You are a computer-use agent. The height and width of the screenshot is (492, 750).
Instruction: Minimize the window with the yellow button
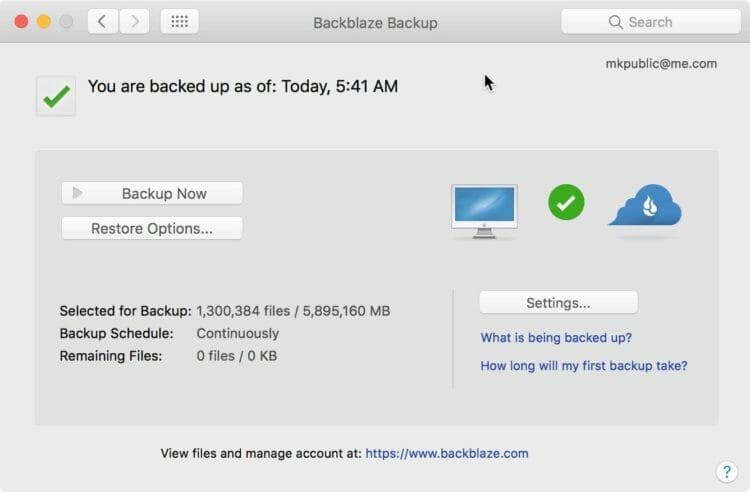pos(44,22)
